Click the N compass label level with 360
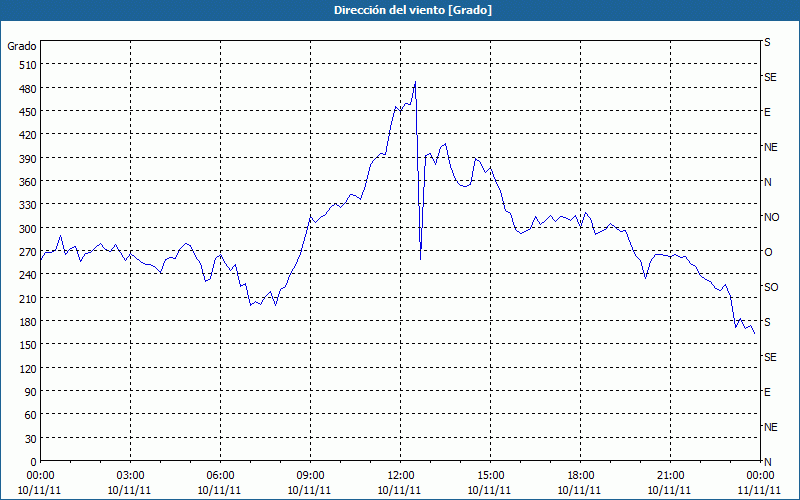This screenshot has width=800, height=500. (767, 182)
